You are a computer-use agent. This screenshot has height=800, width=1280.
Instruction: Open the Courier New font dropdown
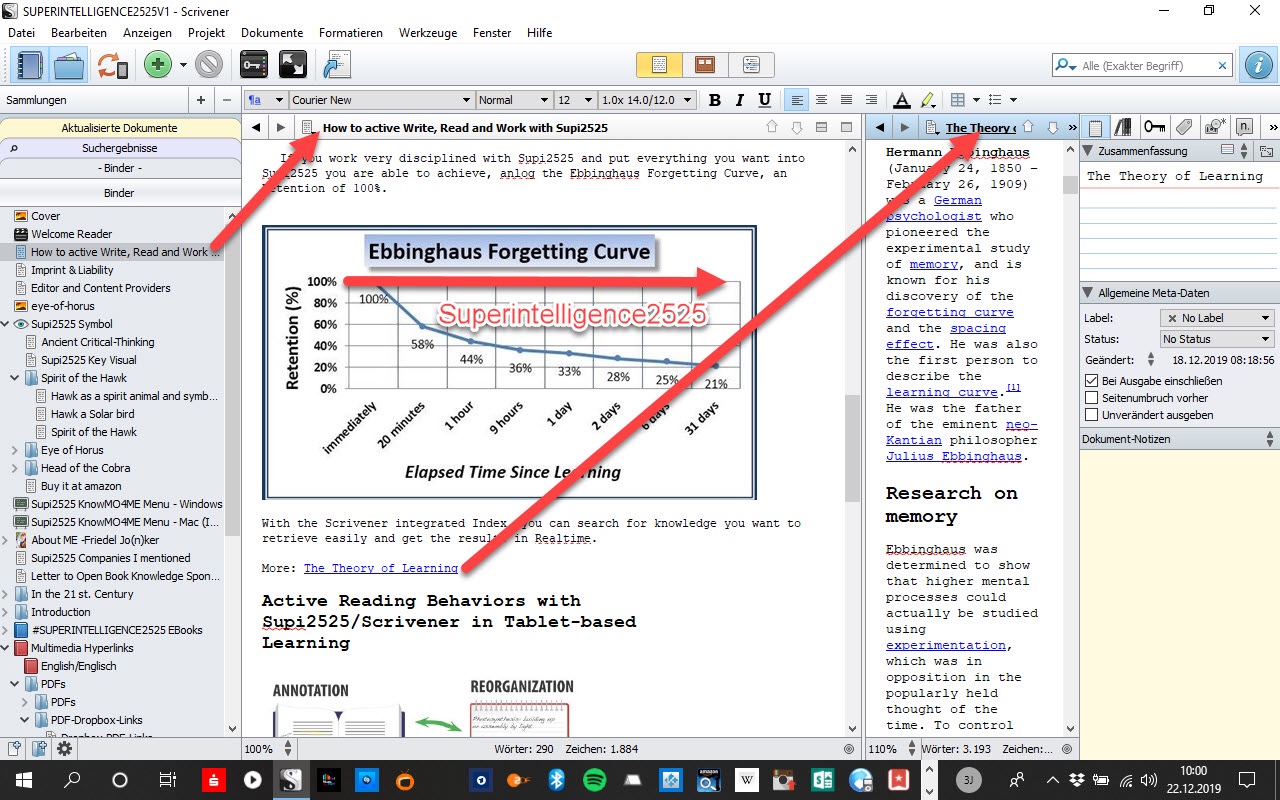[x=466, y=100]
